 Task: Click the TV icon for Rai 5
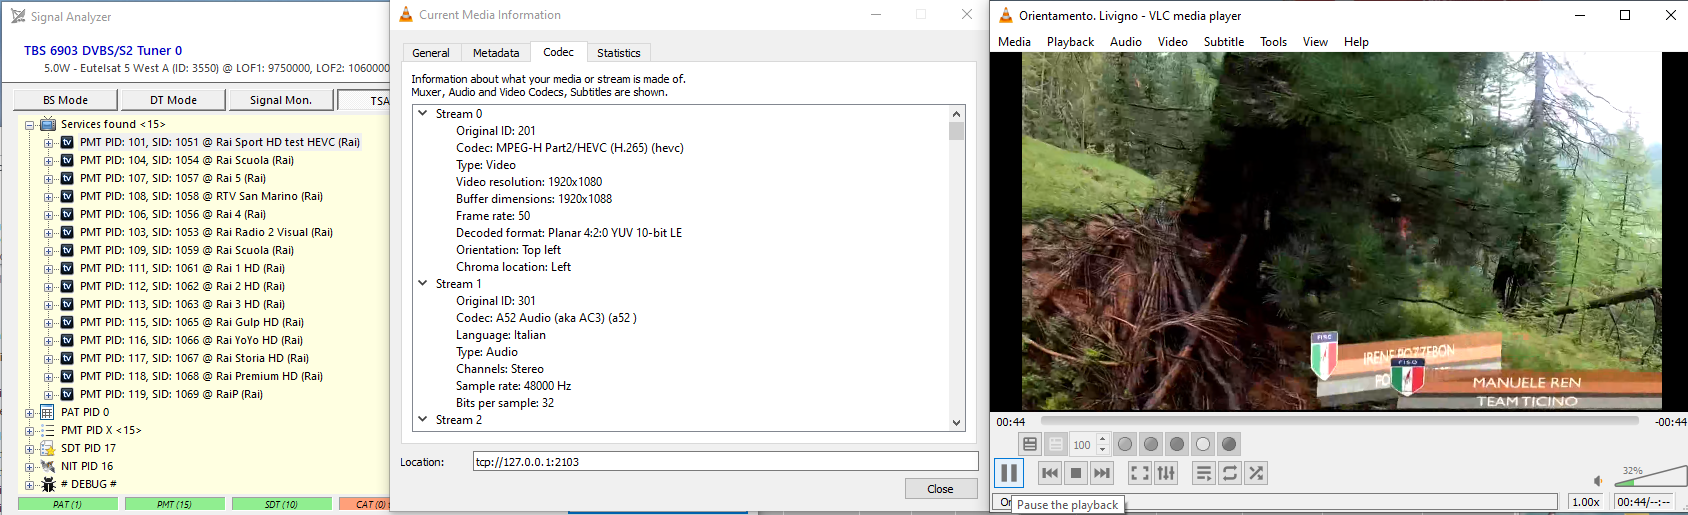(x=67, y=178)
